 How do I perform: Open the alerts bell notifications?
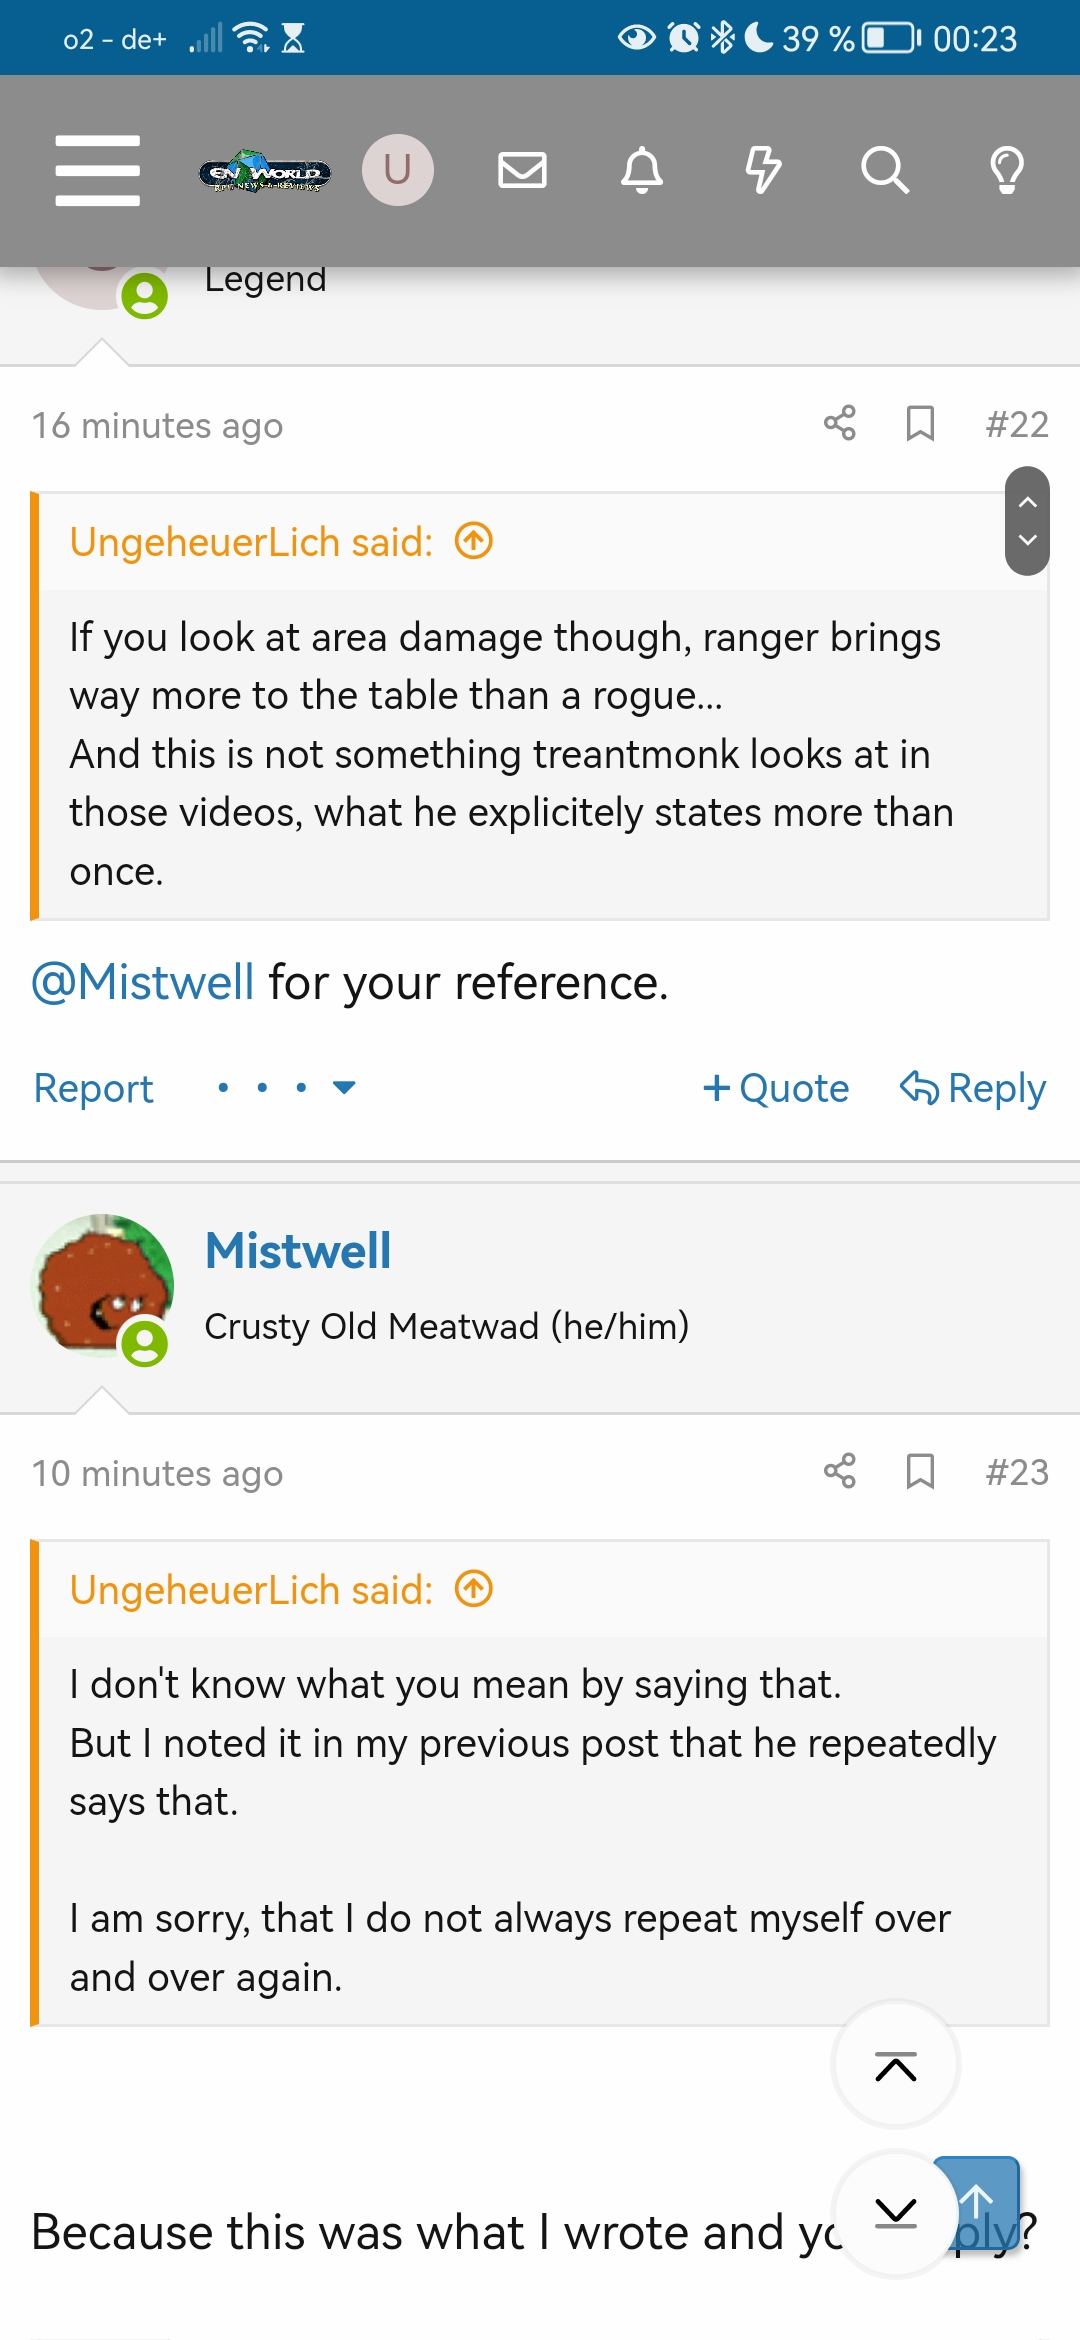tap(642, 170)
